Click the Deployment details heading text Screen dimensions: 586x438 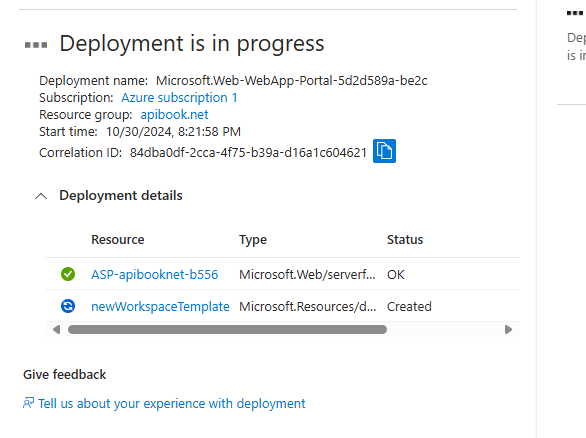point(121,195)
